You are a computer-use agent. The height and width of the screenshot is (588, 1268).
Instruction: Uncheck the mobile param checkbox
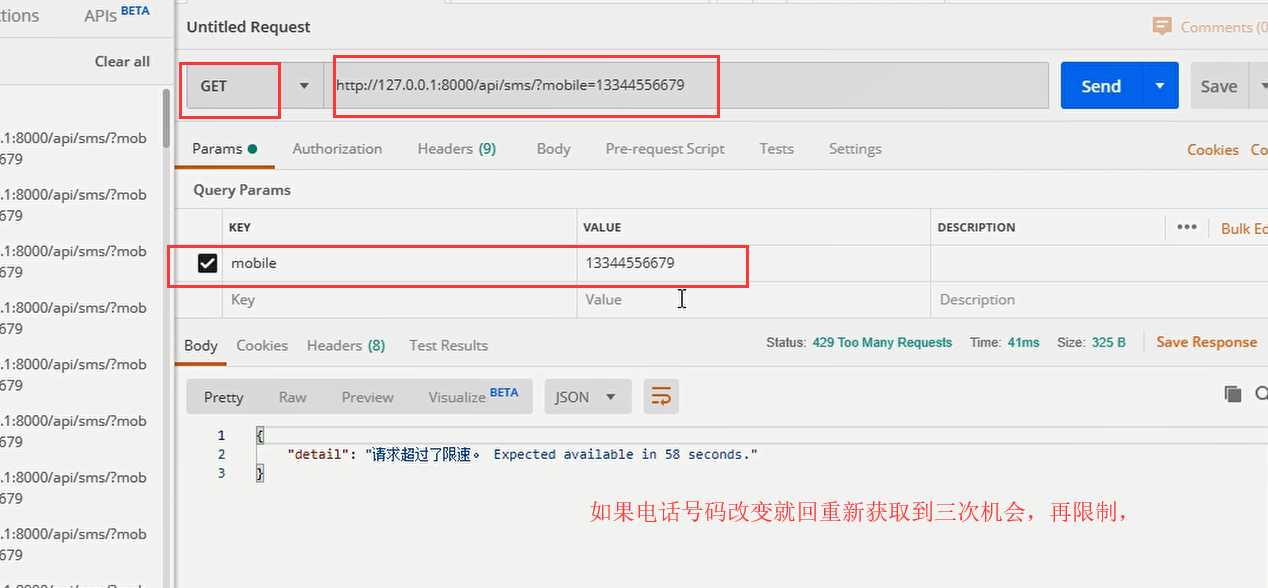click(x=207, y=264)
